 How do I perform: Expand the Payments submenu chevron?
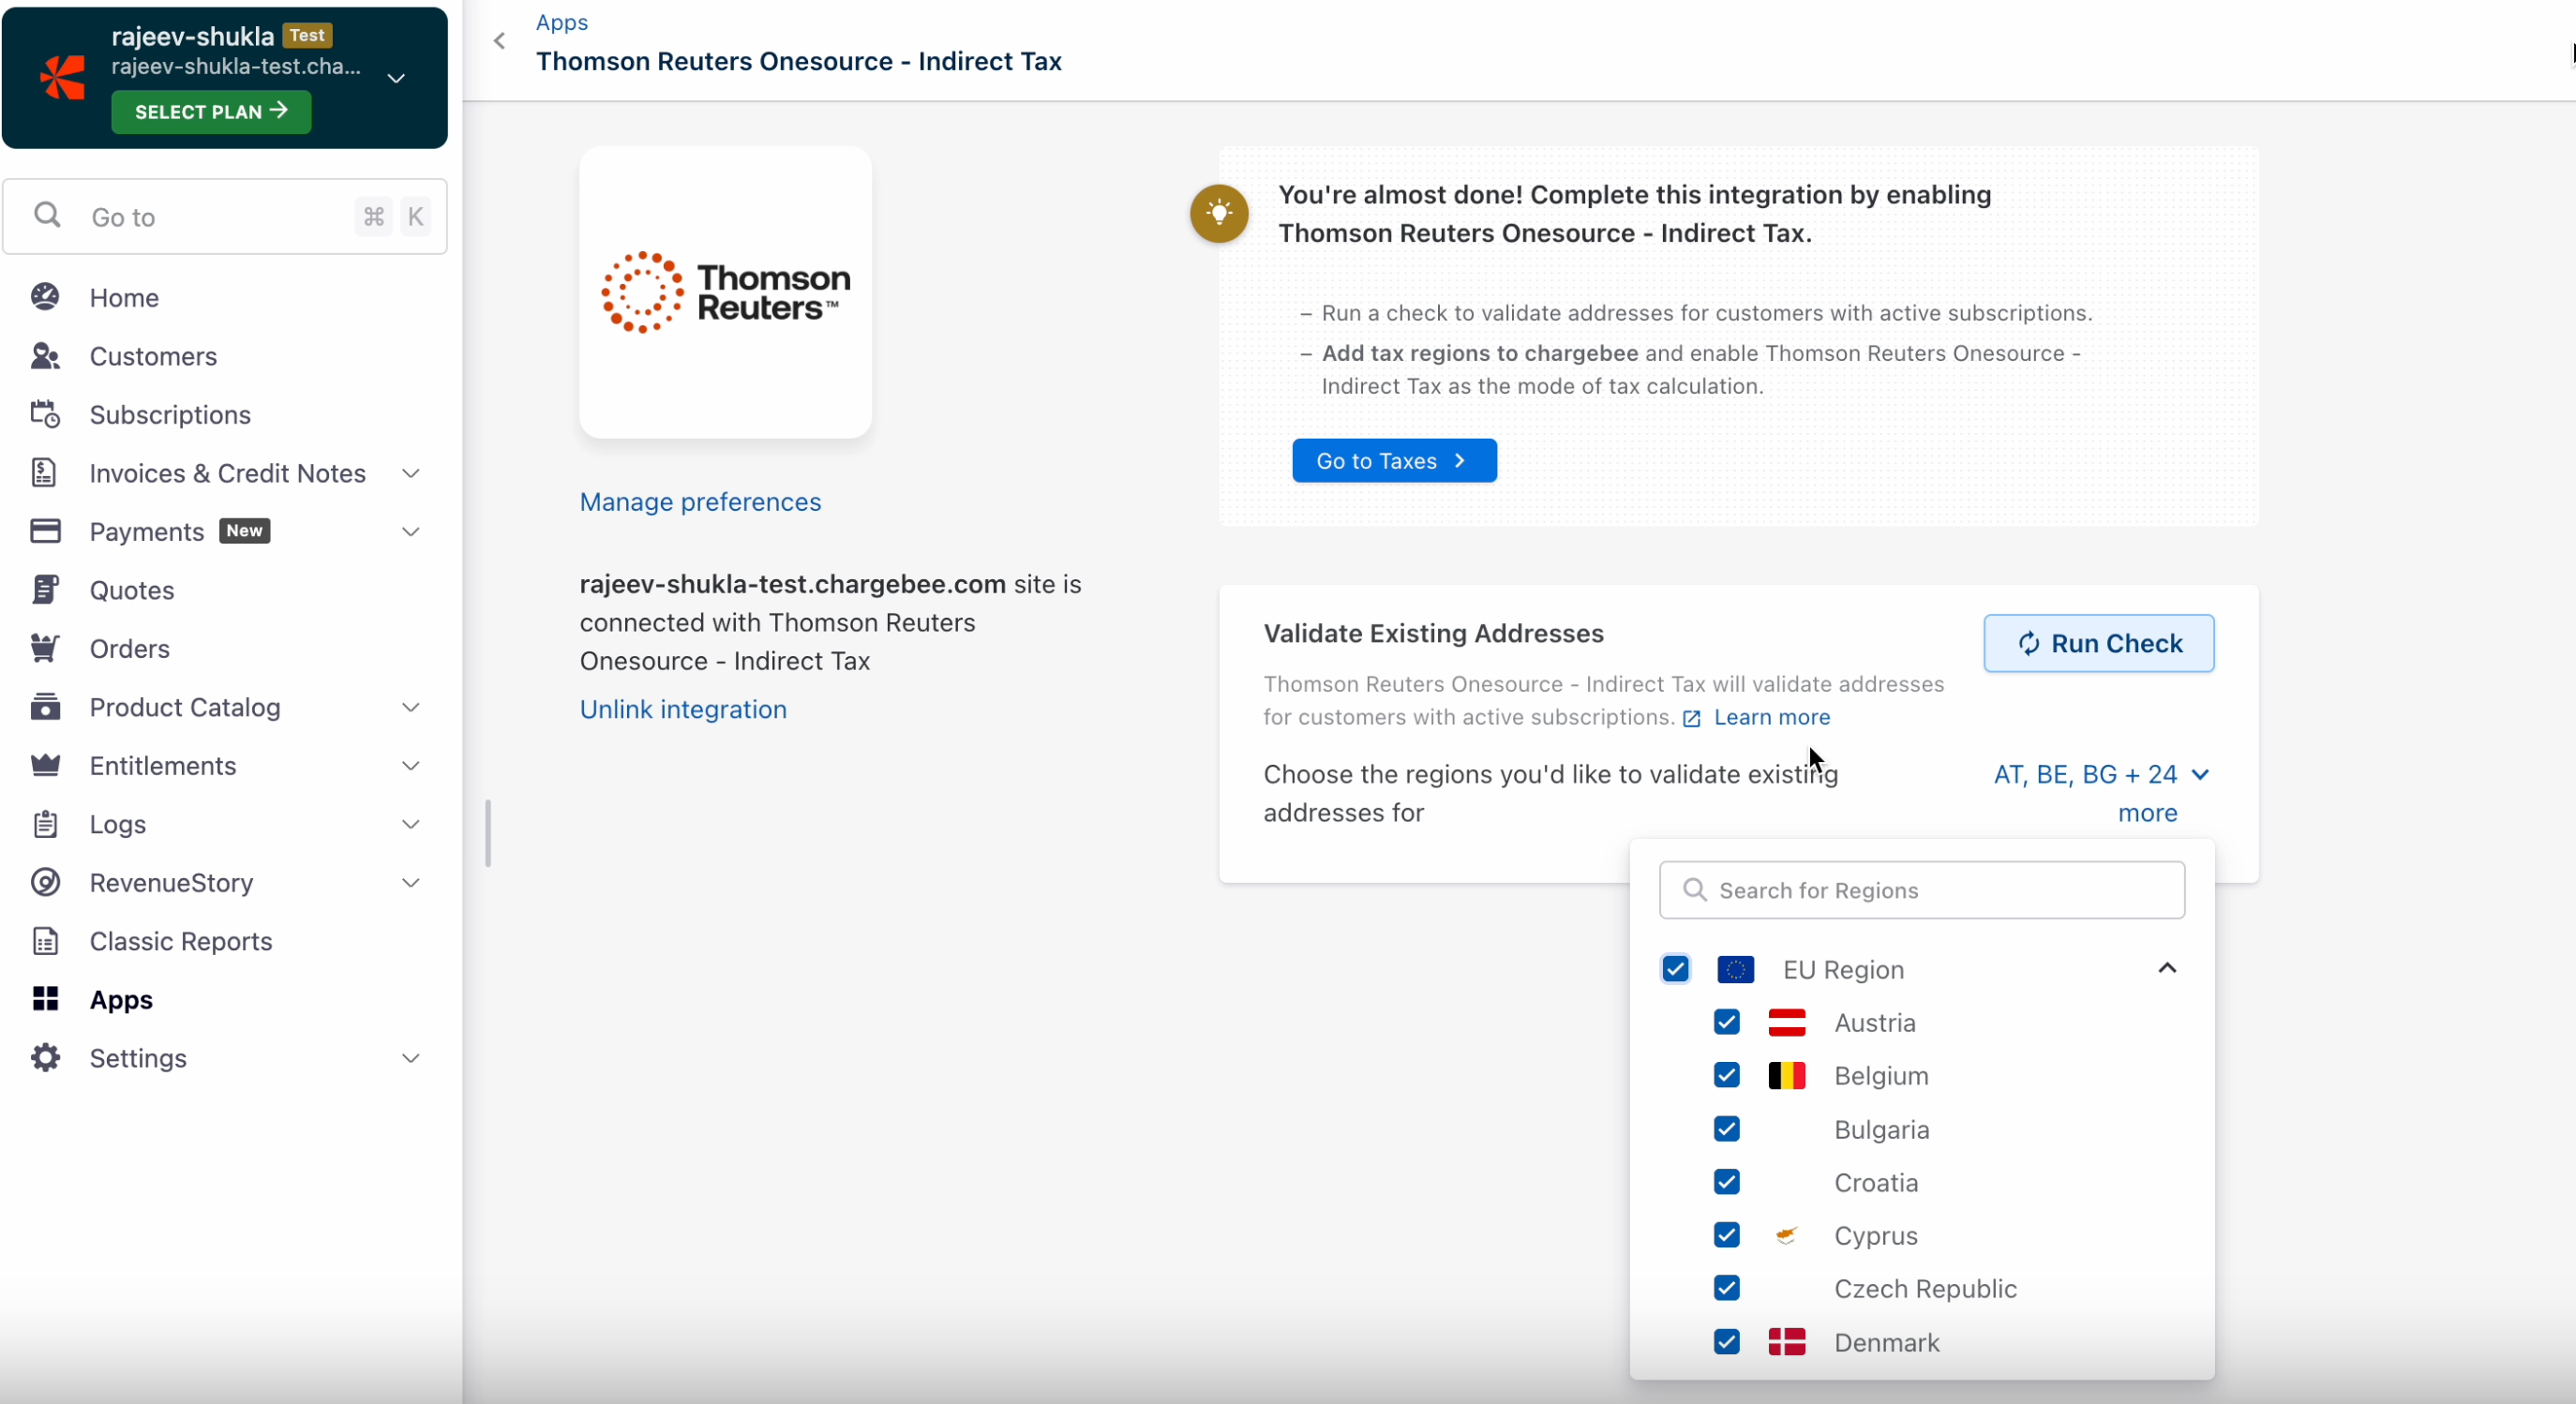pyautogui.click(x=411, y=531)
